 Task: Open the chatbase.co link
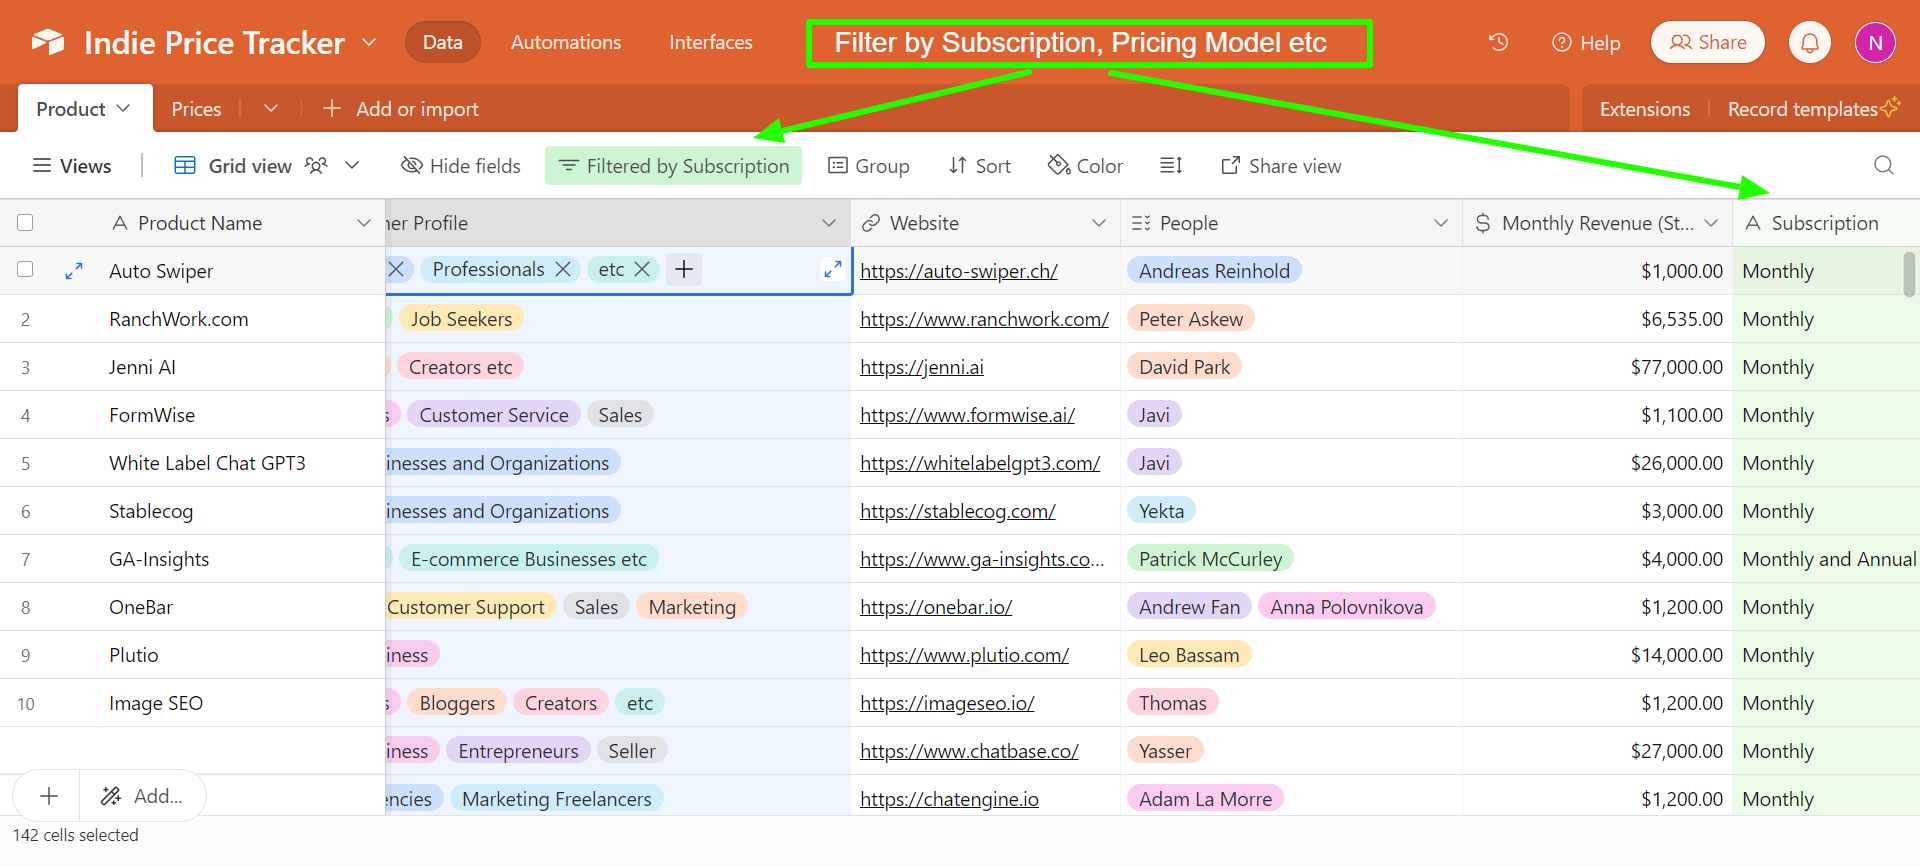coord(969,751)
